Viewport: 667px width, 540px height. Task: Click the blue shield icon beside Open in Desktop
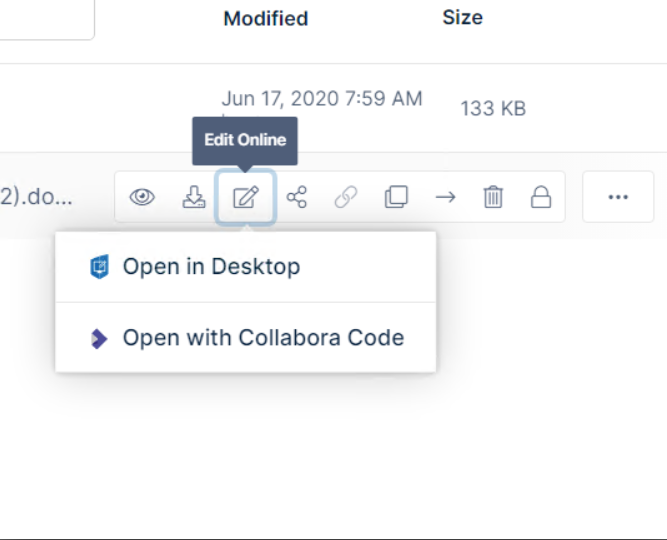[x=99, y=267]
